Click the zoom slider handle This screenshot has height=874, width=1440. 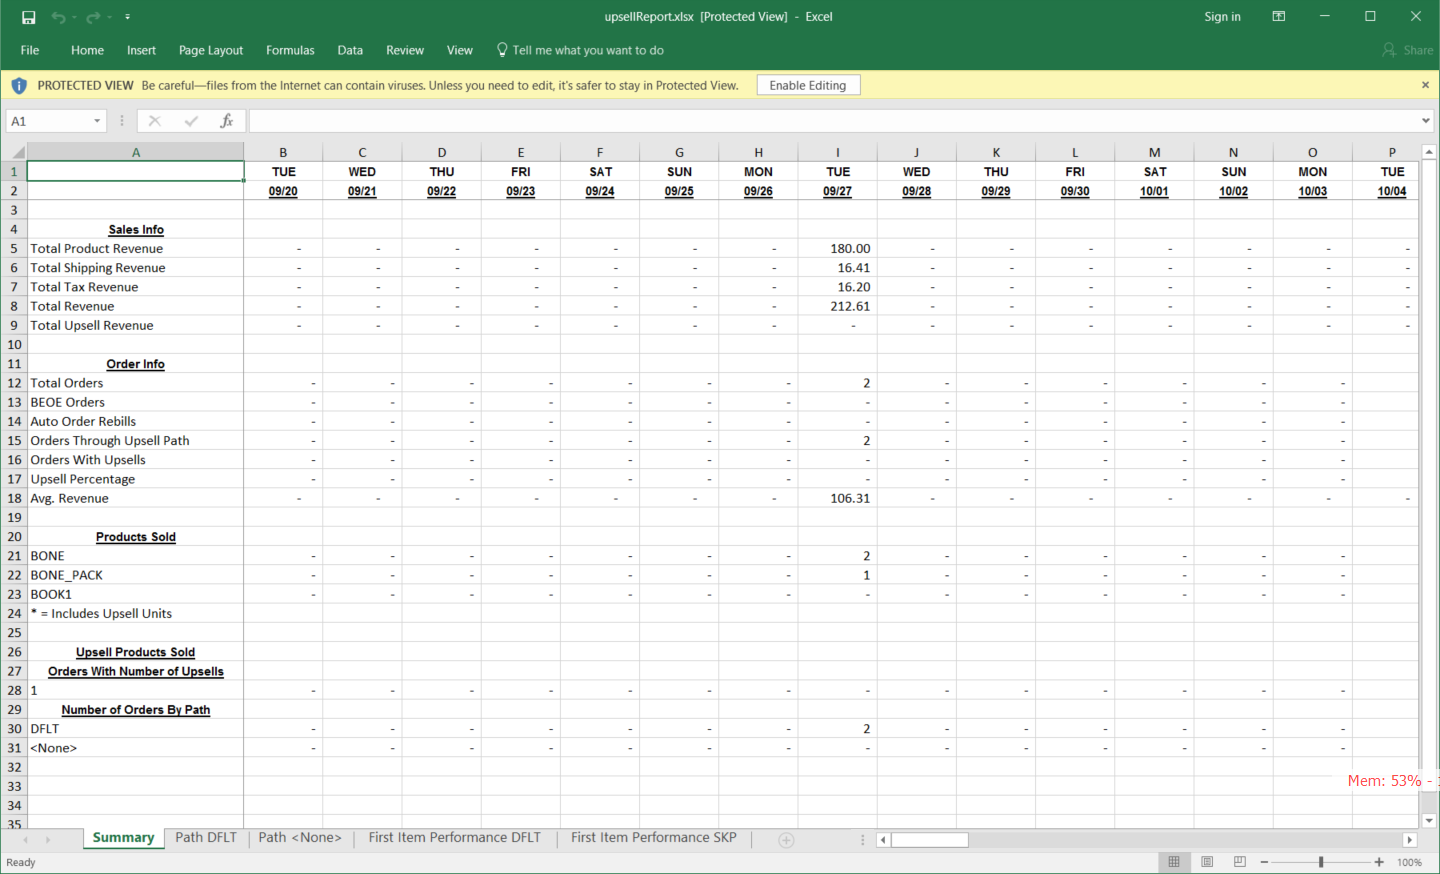(x=1321, y=862)
